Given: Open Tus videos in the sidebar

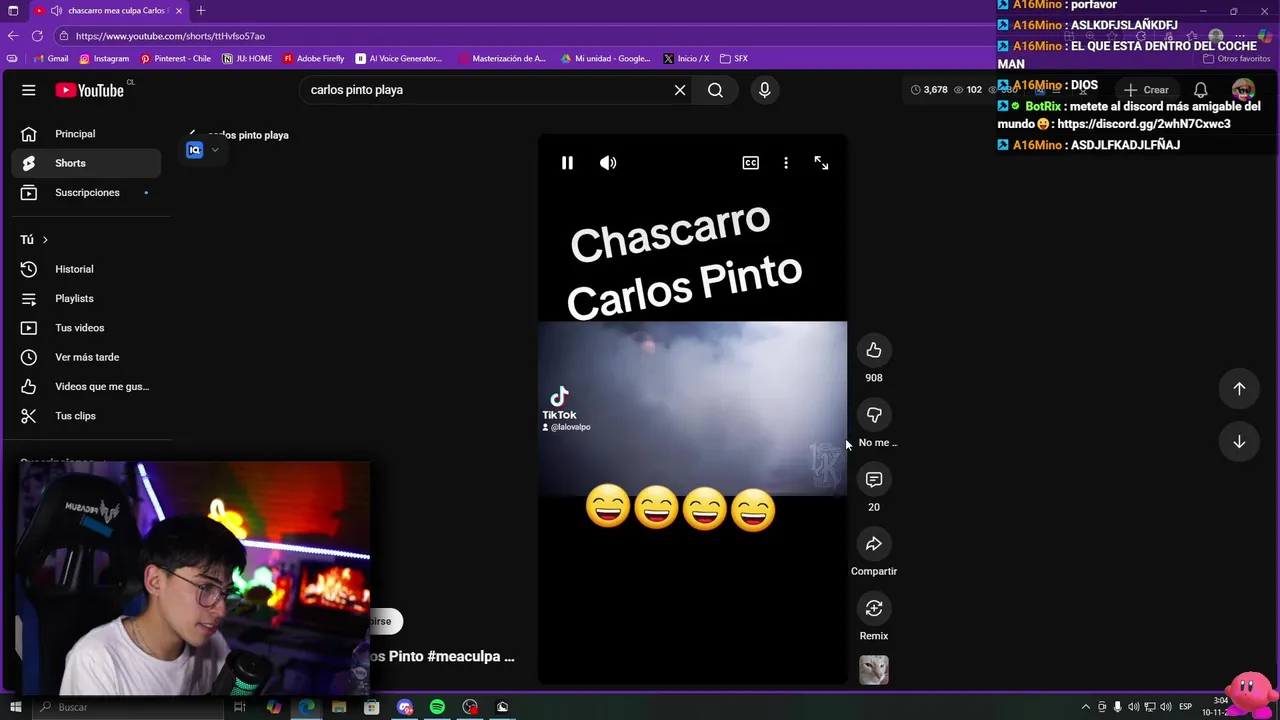Looking at the screenshot, I should click(86, 328).
